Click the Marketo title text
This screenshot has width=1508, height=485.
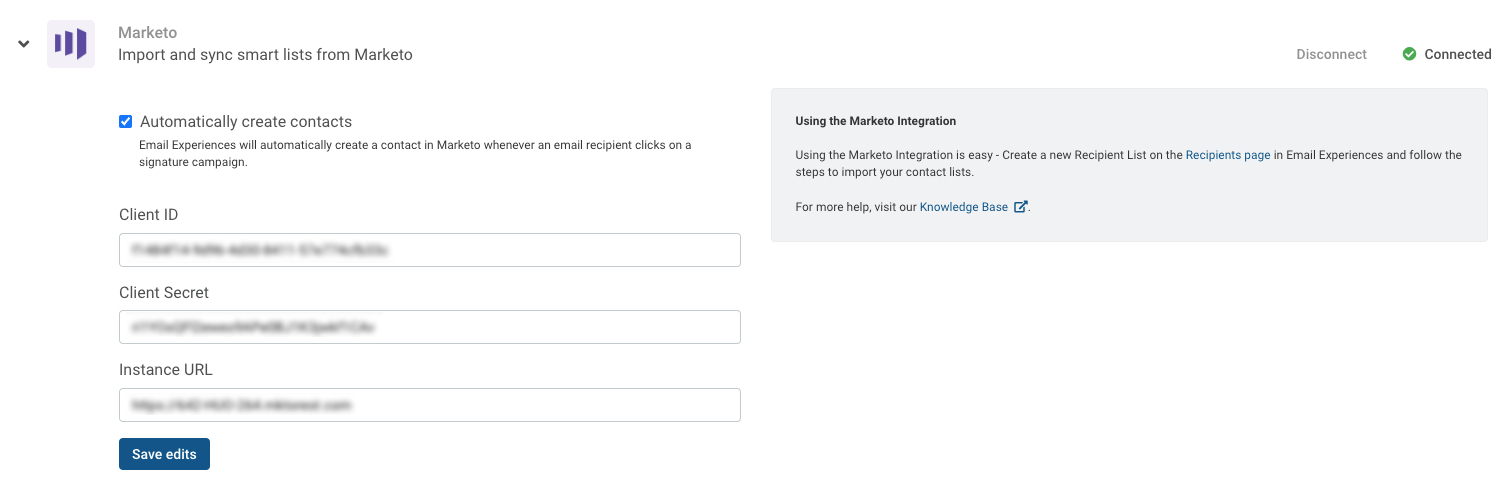(x=147, y=32)
